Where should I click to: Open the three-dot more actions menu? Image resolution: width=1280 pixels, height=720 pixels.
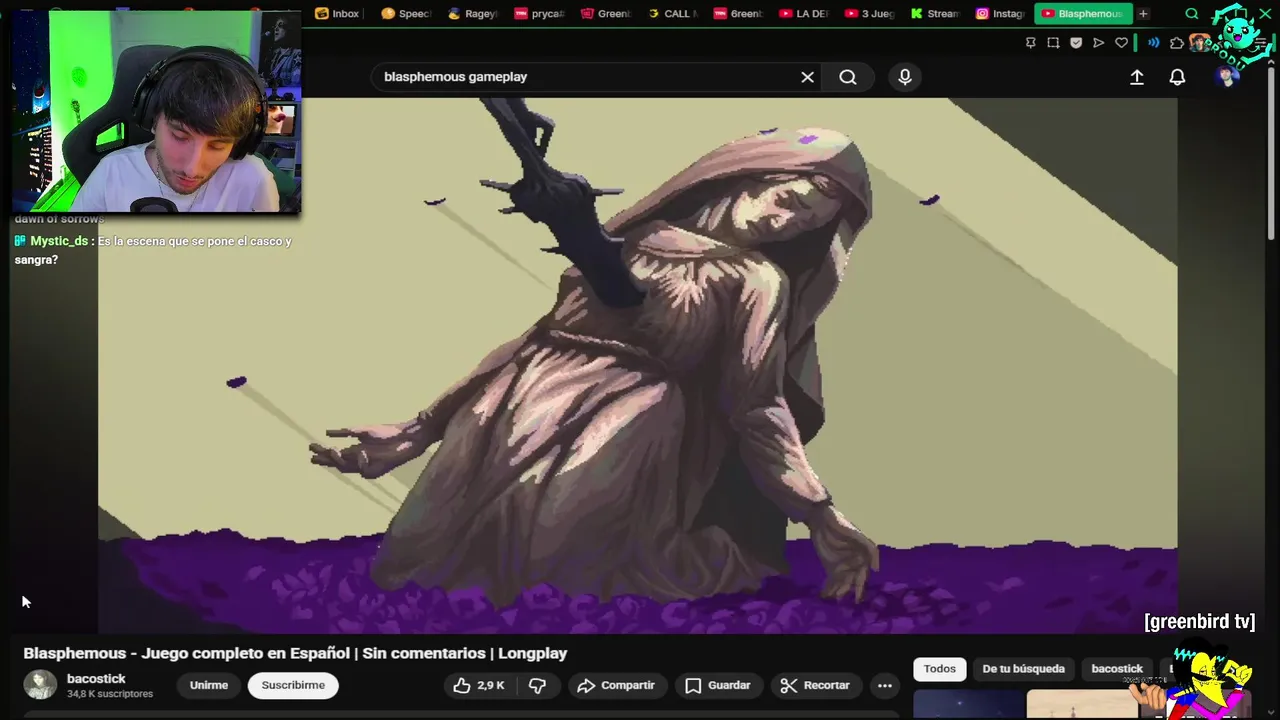tap(885, 685)
